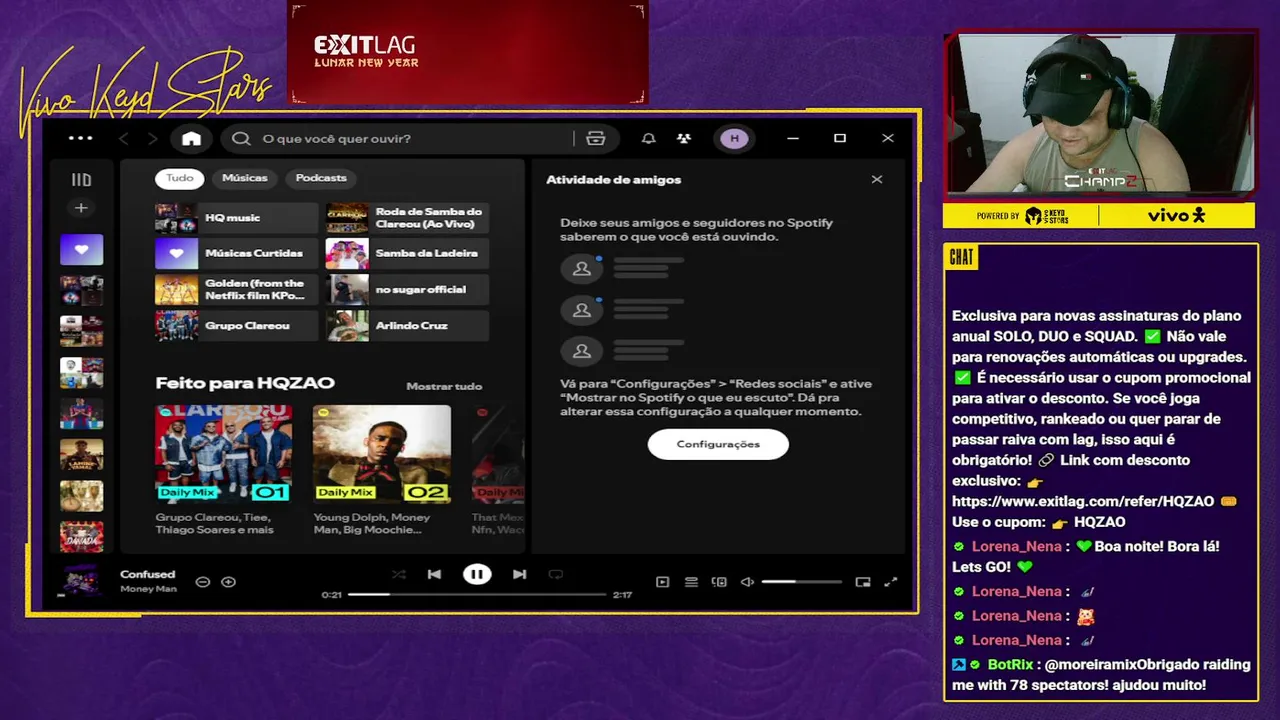Open the 'Samba da Ladeira' shortcut
The height and width of the screenshot is (720, 1280).
[407, 254]
